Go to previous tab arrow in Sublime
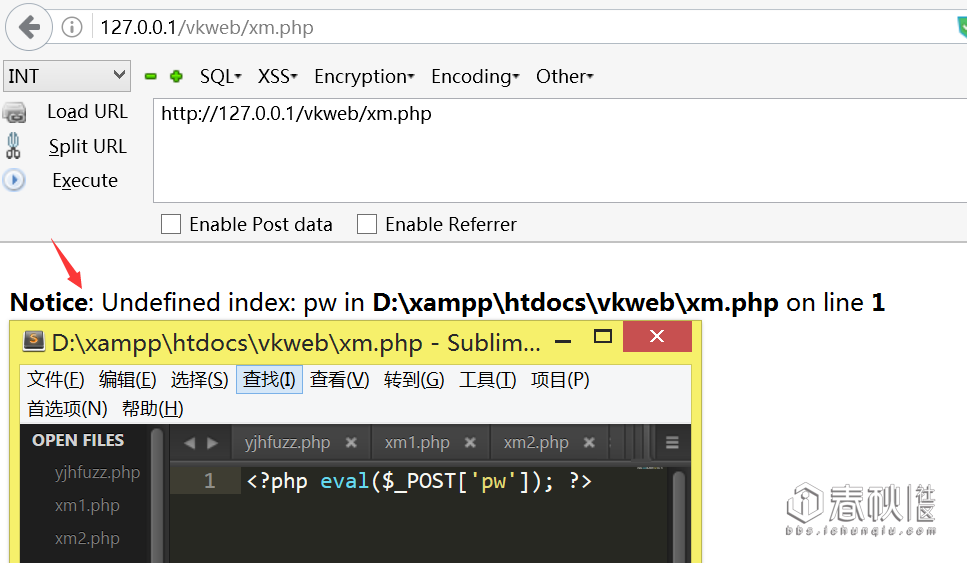The height and width of the screenshot is (563, 967). 189,443
